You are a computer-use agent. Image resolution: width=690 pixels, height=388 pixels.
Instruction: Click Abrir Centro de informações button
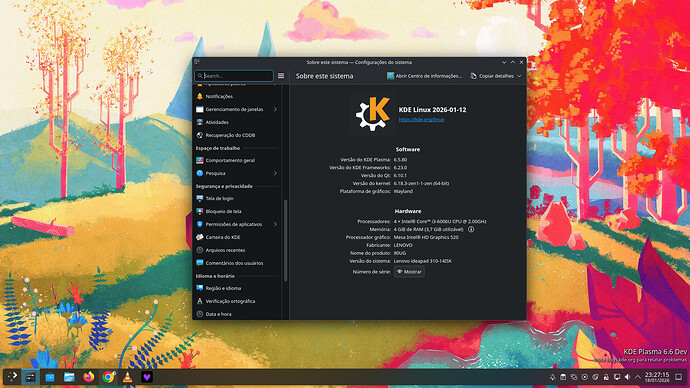click(x=424, y=76)
